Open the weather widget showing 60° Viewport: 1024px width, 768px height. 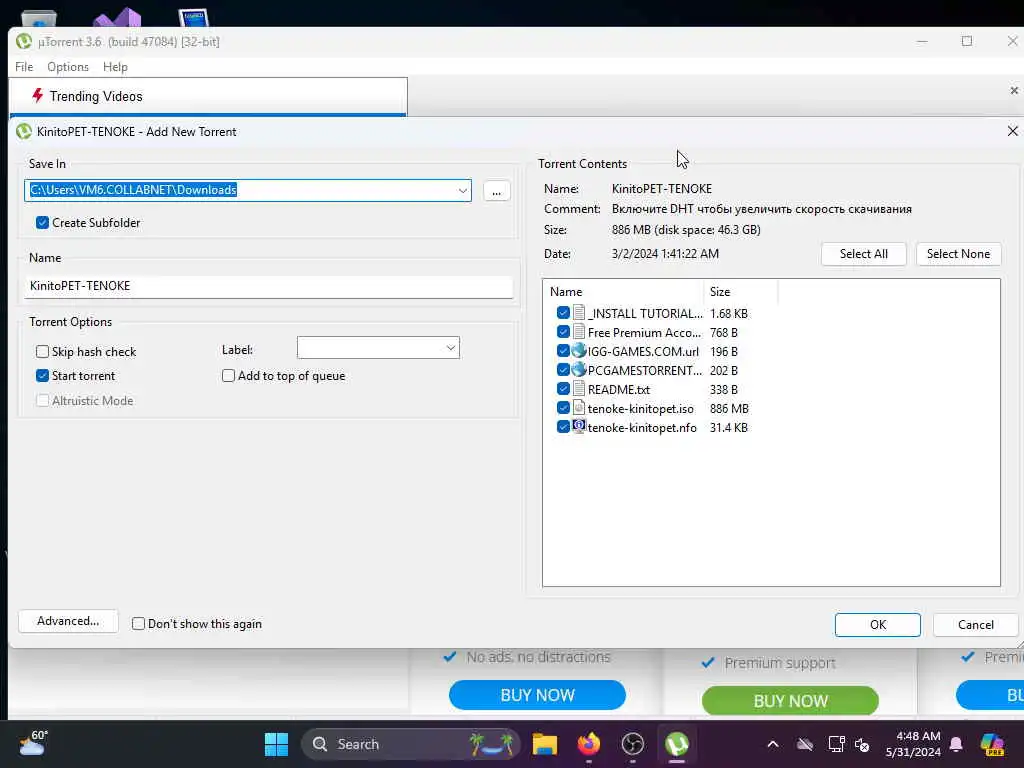click(x=34, y=743)
